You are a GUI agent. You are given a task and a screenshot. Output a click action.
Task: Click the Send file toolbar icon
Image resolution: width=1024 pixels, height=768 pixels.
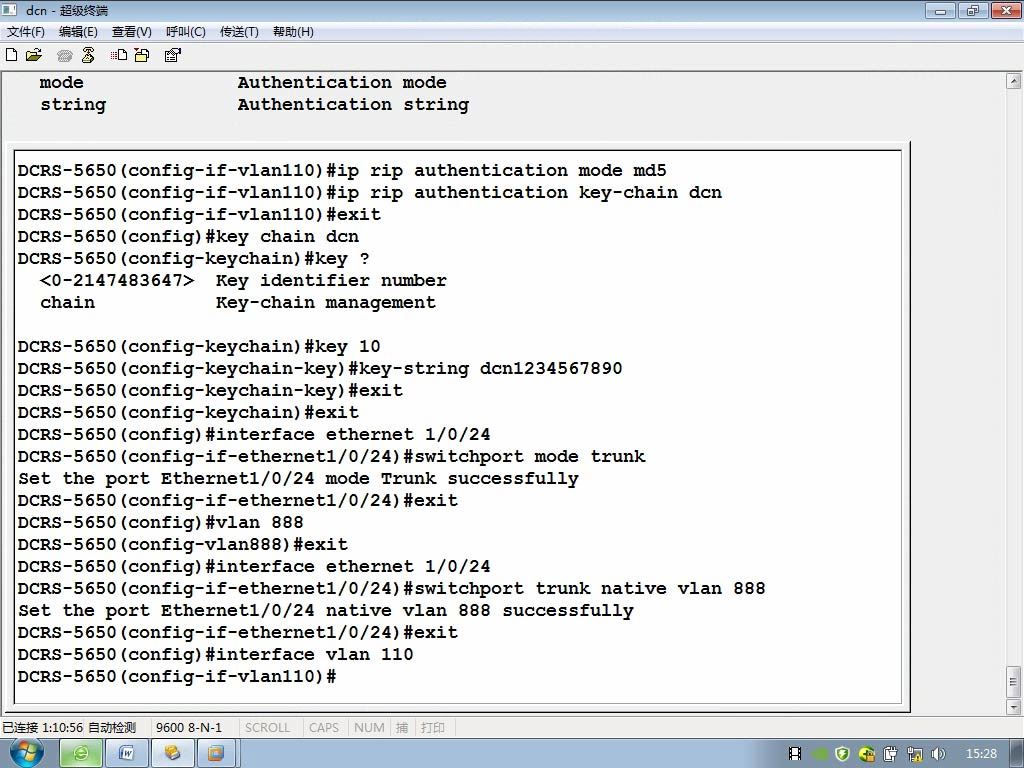click(119, 55)
